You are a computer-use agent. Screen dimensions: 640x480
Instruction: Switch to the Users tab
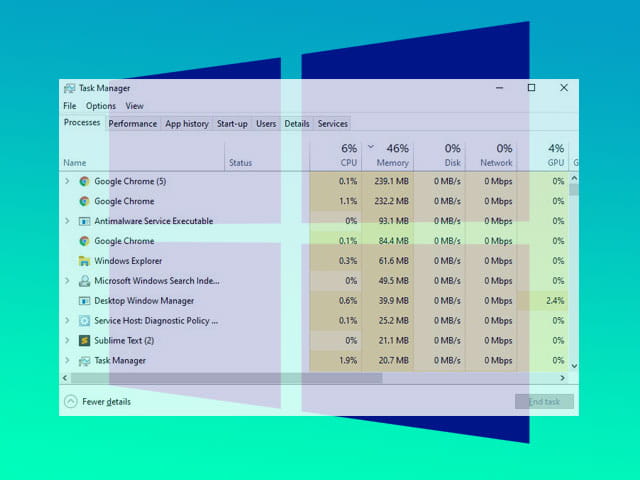point(266,124)
